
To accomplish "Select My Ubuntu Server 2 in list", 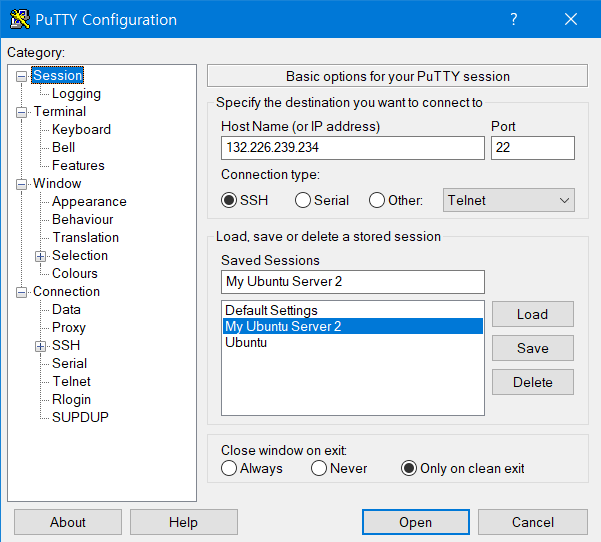I will [352, 326].
